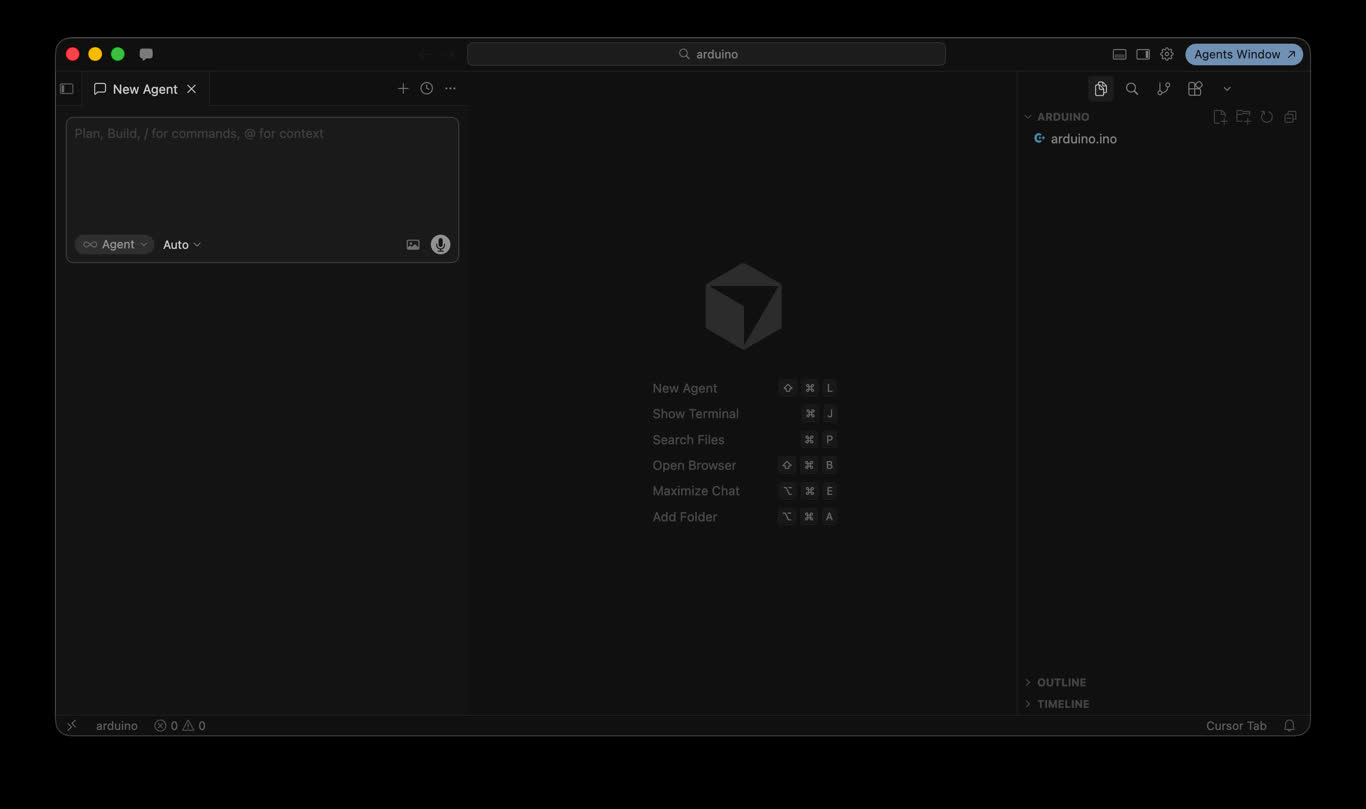
Task: Toggle the secondary sidebar layout icon
Action: click(x=1143, y=55)
